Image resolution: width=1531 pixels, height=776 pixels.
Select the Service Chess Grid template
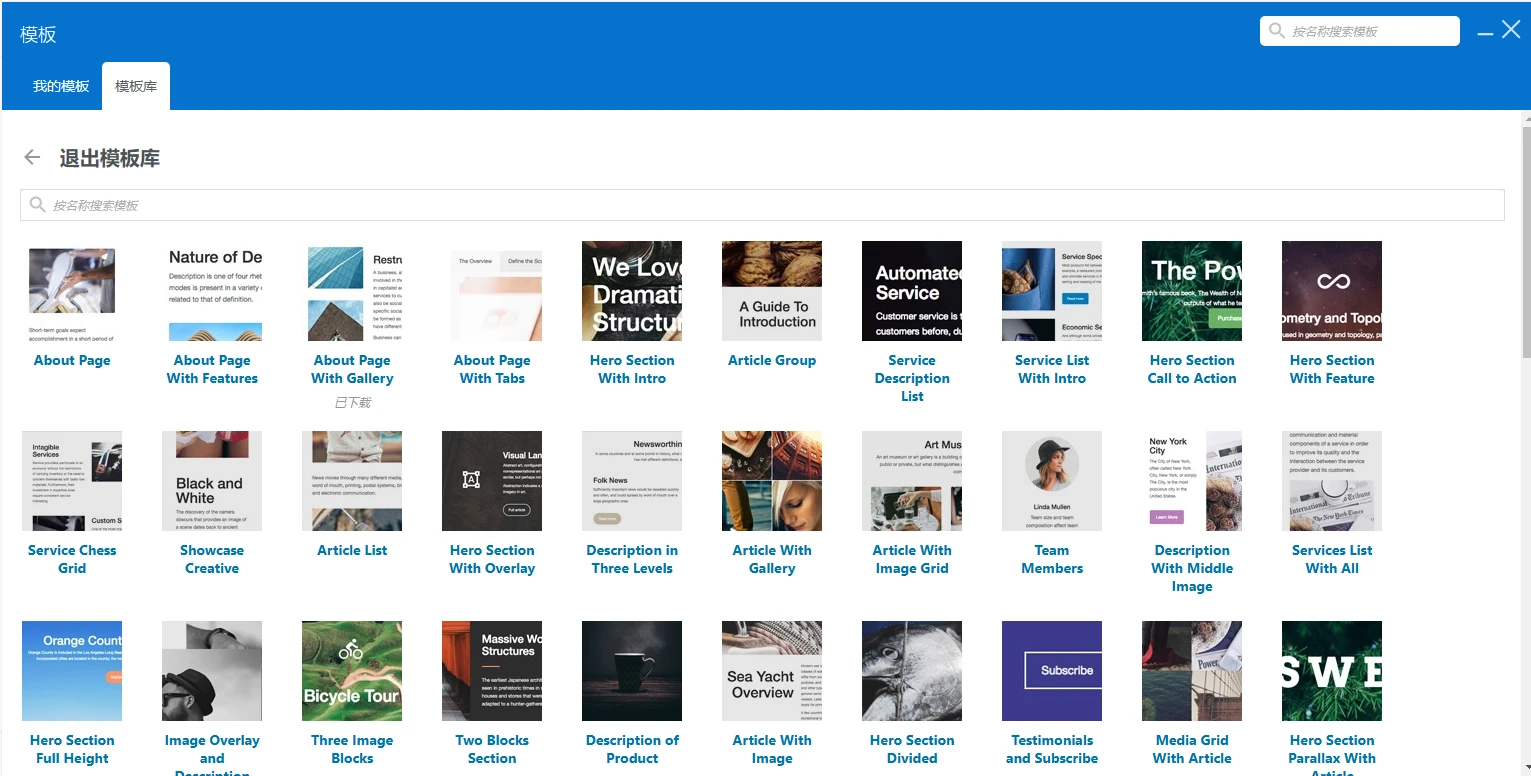[71, 480]
